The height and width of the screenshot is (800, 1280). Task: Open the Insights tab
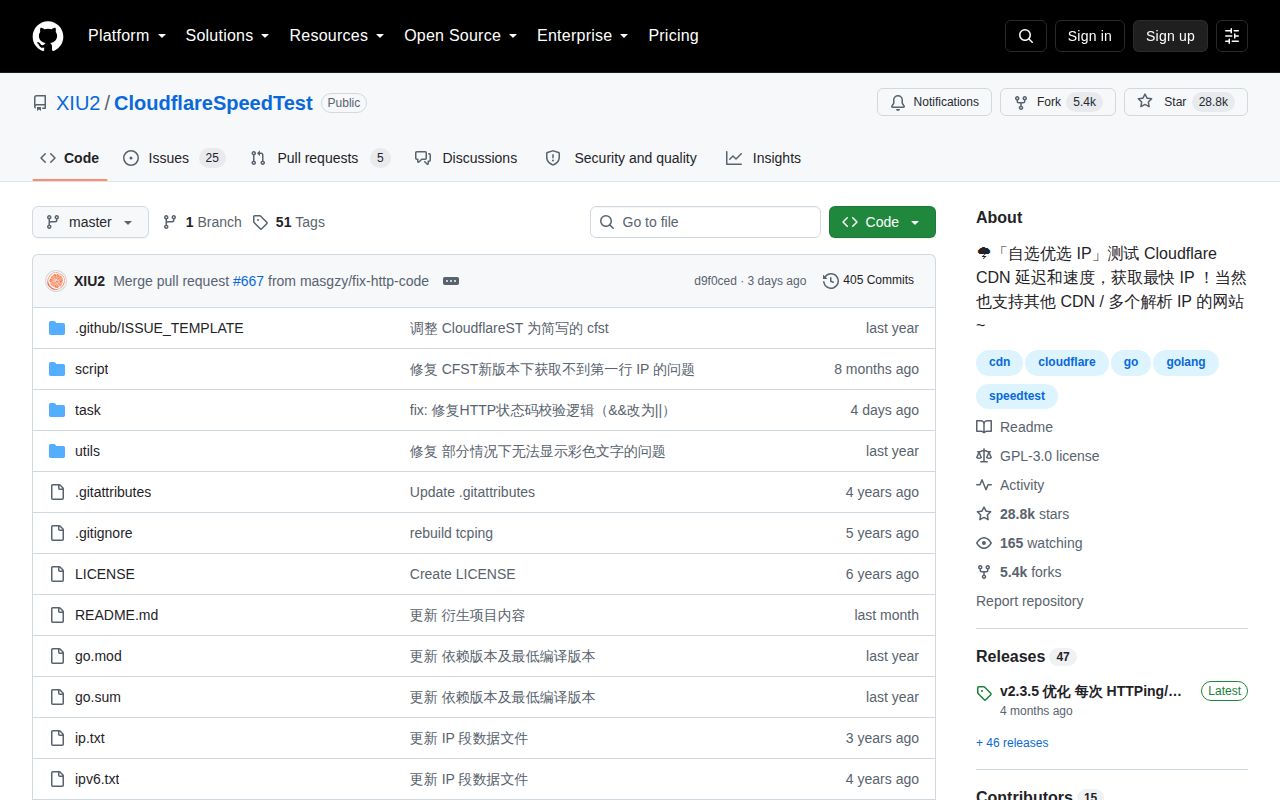pos(763,158)
